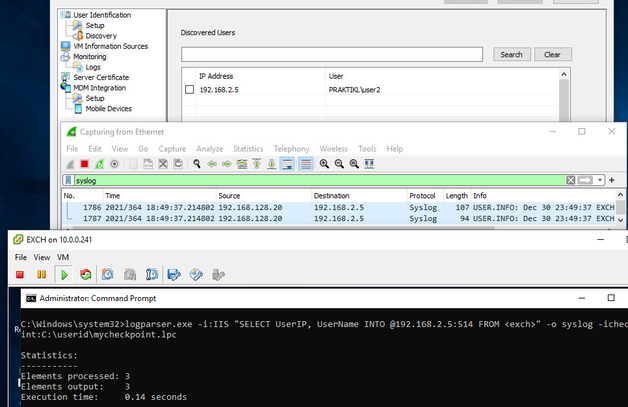Clear the syslog display filter with X

click(x=571, y=181)
